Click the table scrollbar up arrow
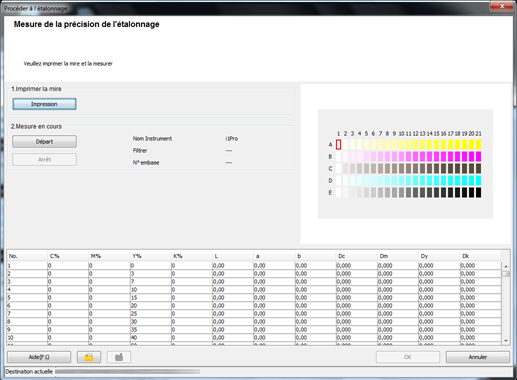 (x=506, y=266)
